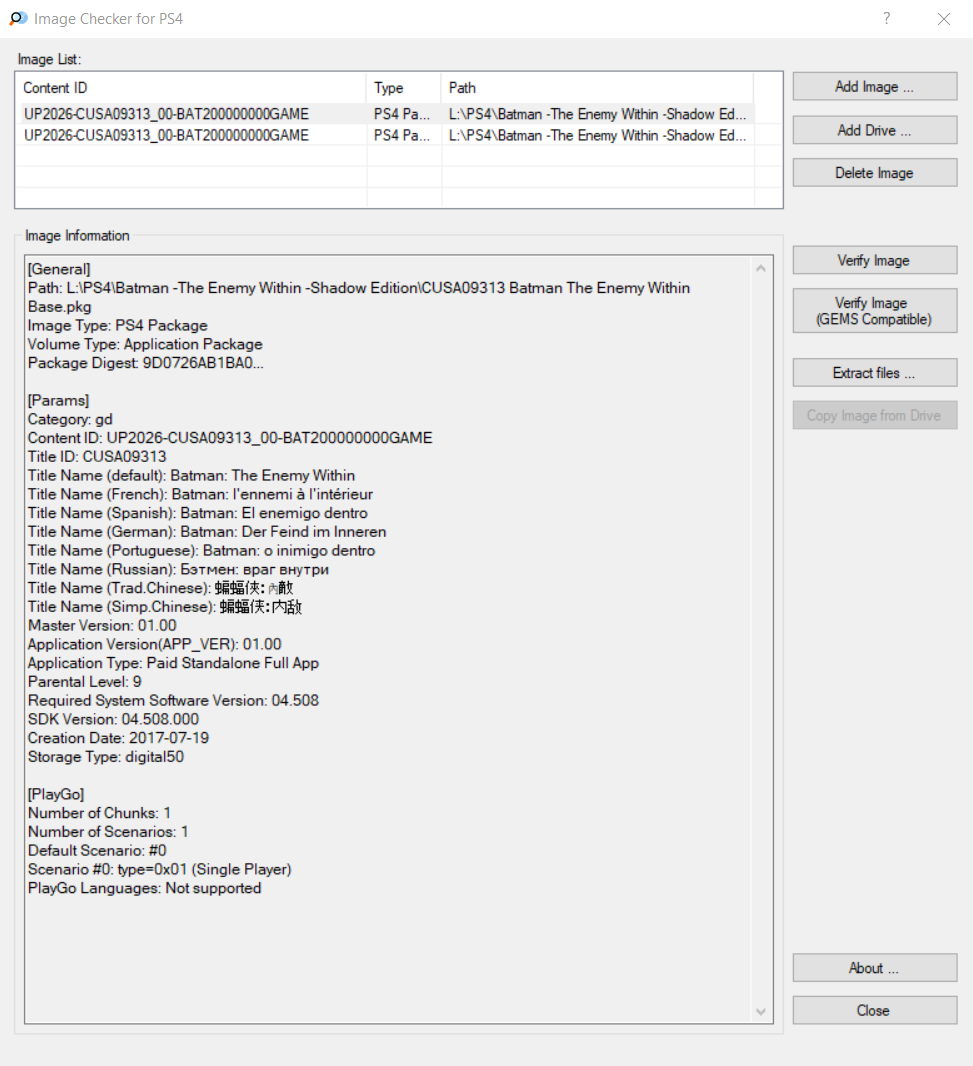The height and width of the screenshot is (1066, 973).
Task: Click the Storage Type: digital50 line
Action: (x=106, y=757)
